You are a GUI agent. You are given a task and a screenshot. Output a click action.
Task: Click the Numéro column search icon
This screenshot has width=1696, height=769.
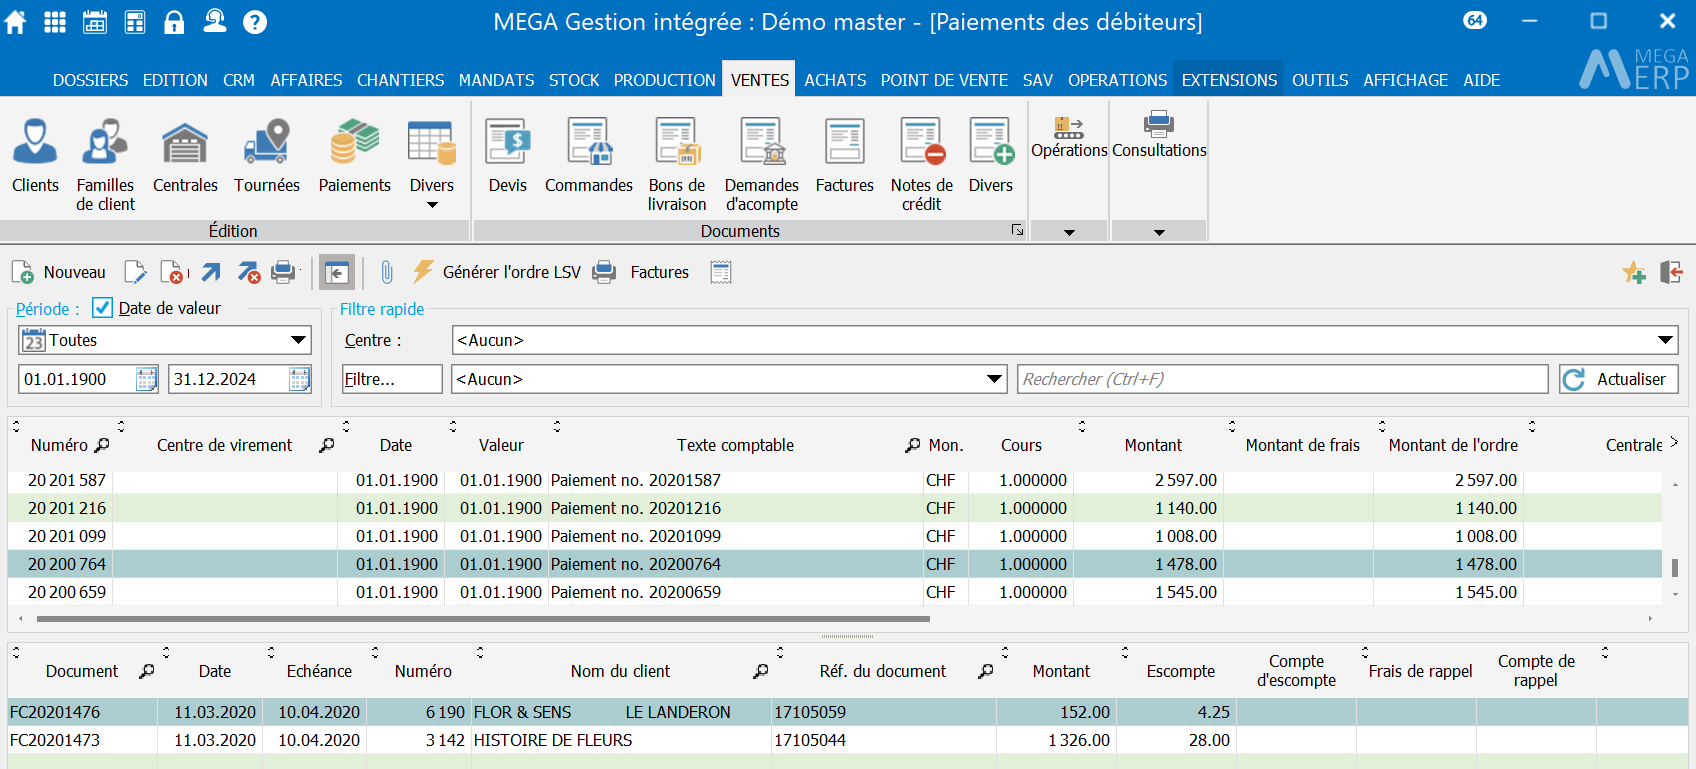101,445
